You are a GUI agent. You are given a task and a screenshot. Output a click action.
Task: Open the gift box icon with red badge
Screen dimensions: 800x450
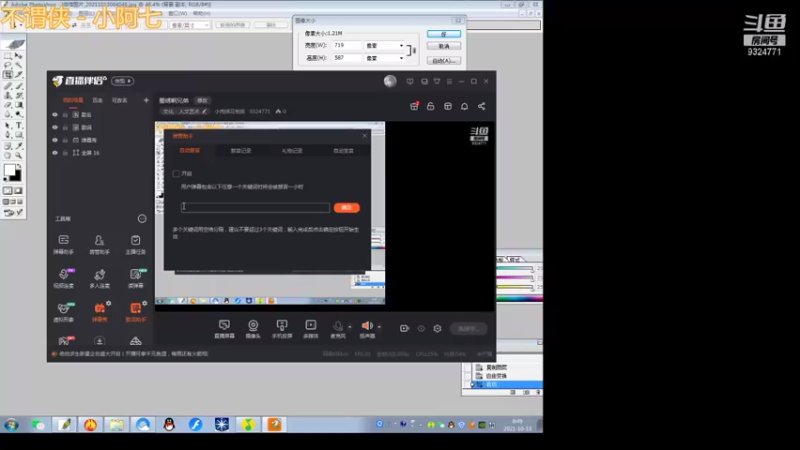point(414,106)
